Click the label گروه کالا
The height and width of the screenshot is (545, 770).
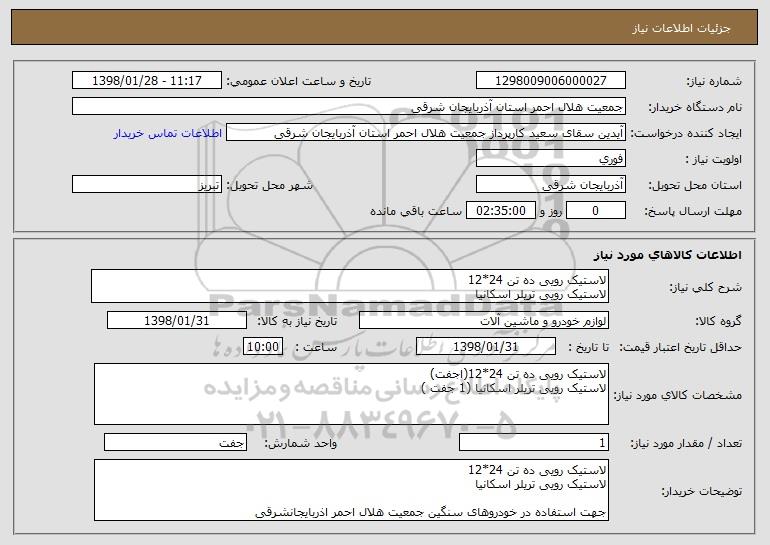point(718,321)
